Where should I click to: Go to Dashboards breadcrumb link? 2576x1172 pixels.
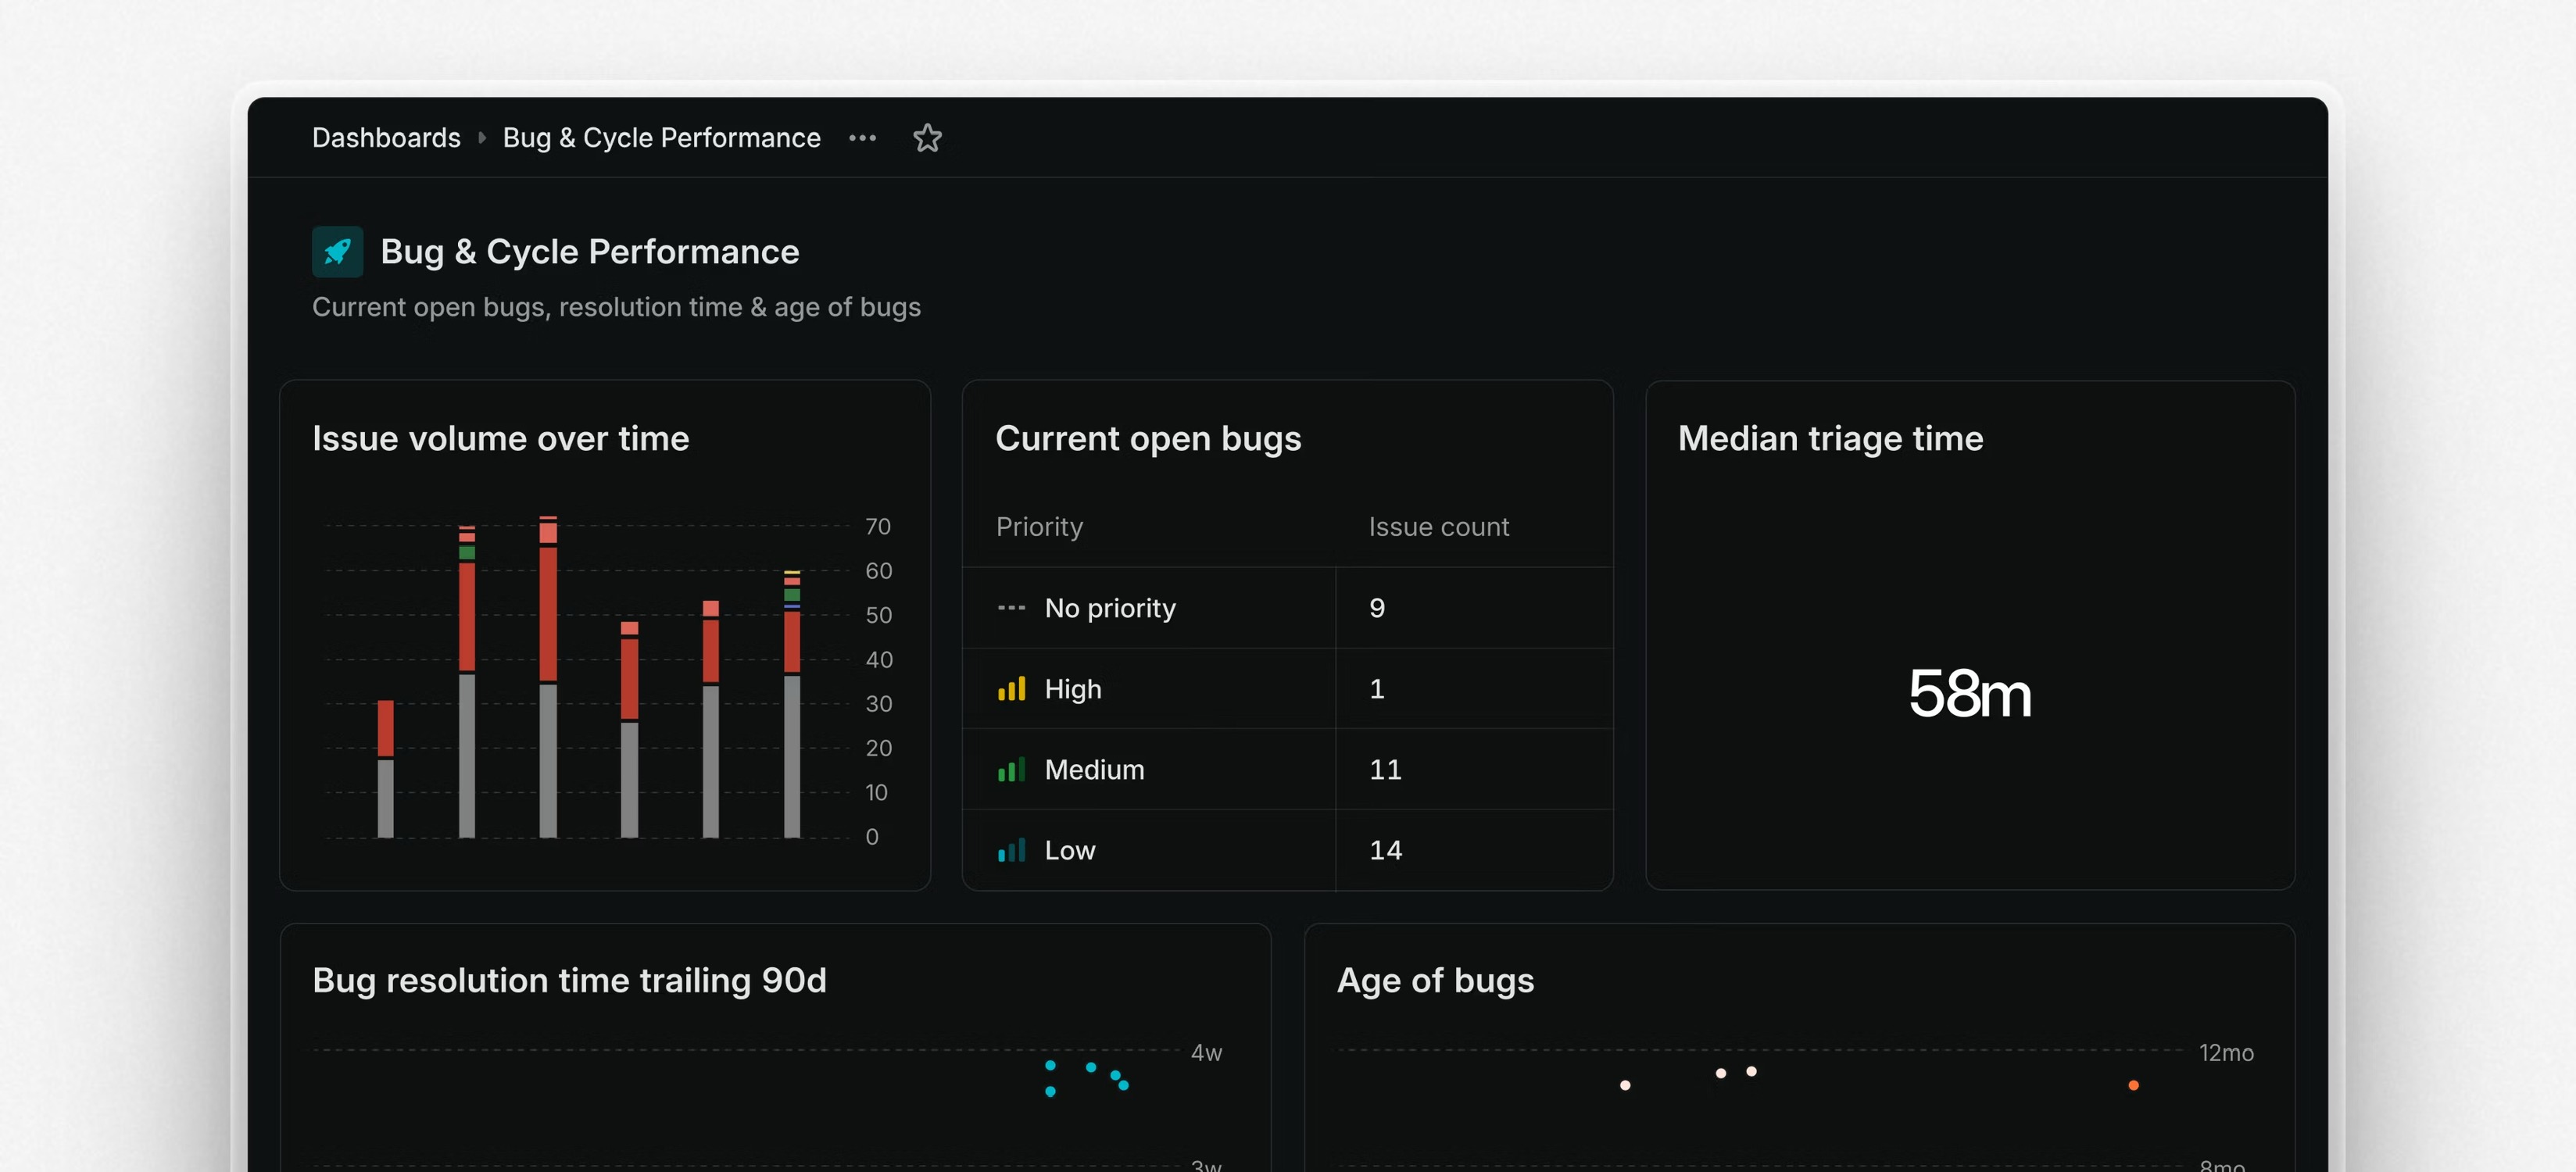[386, 138]
